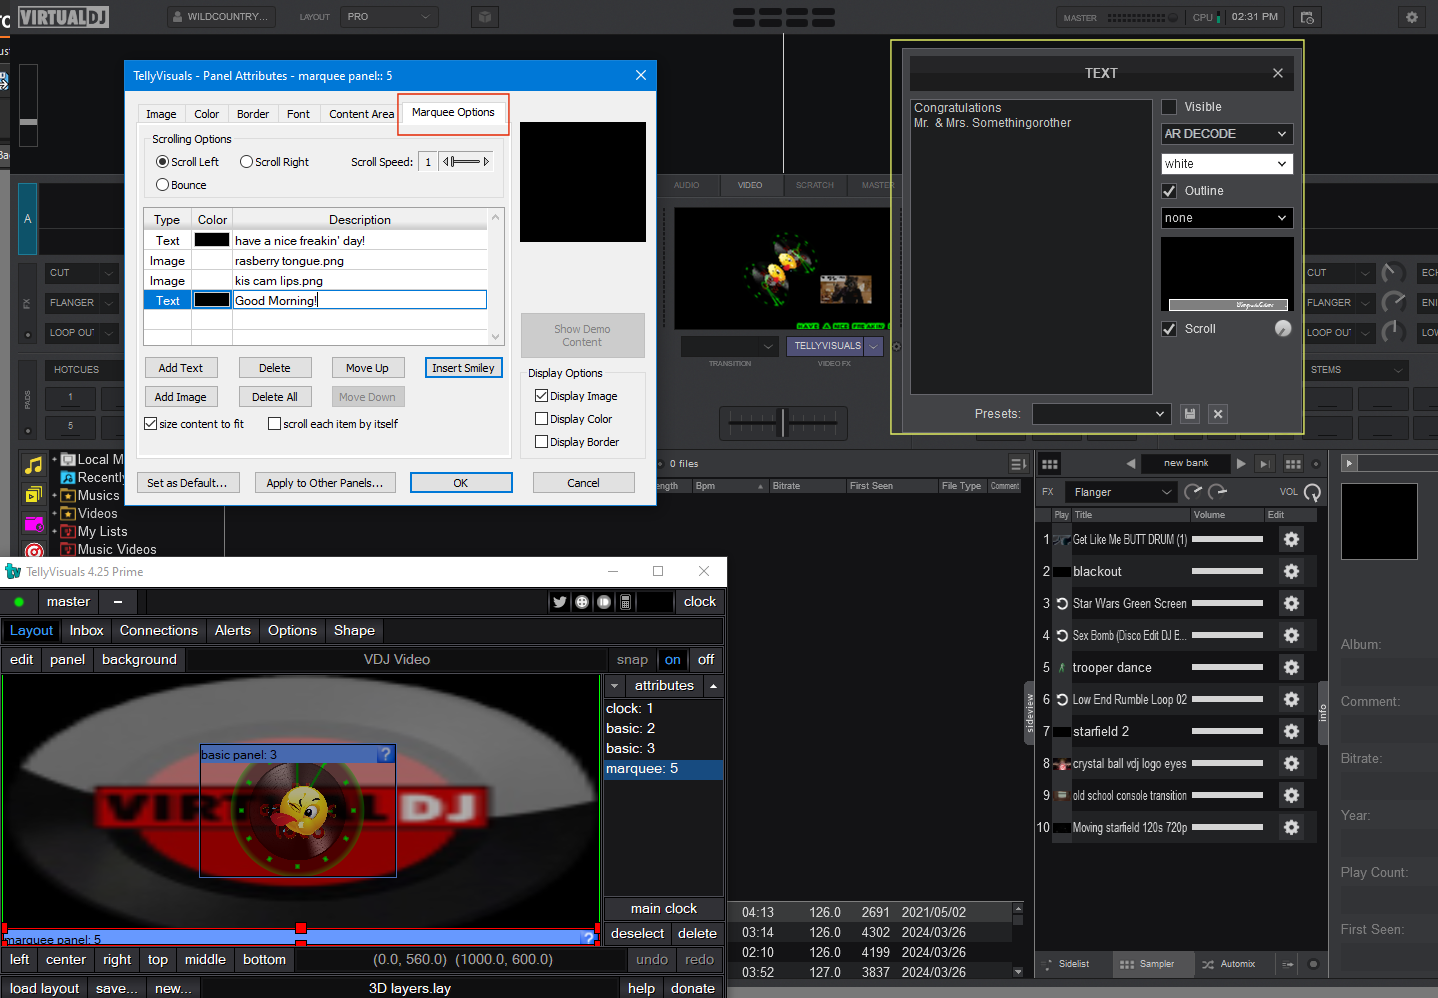Click the Twitter icon in TellyVisuals
The height and width of the screenshot is (998, 1438).
[x=560, y=602]
